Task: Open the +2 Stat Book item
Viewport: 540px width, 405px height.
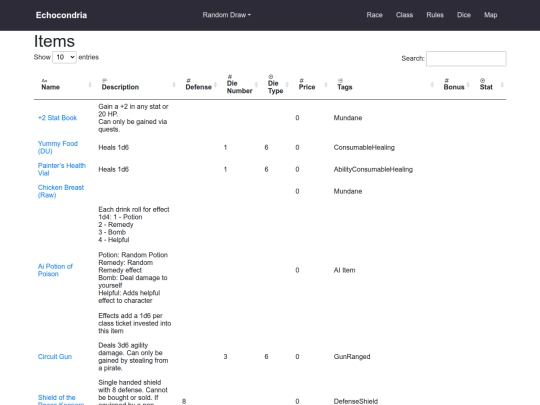Action: (x=58, y=118)
